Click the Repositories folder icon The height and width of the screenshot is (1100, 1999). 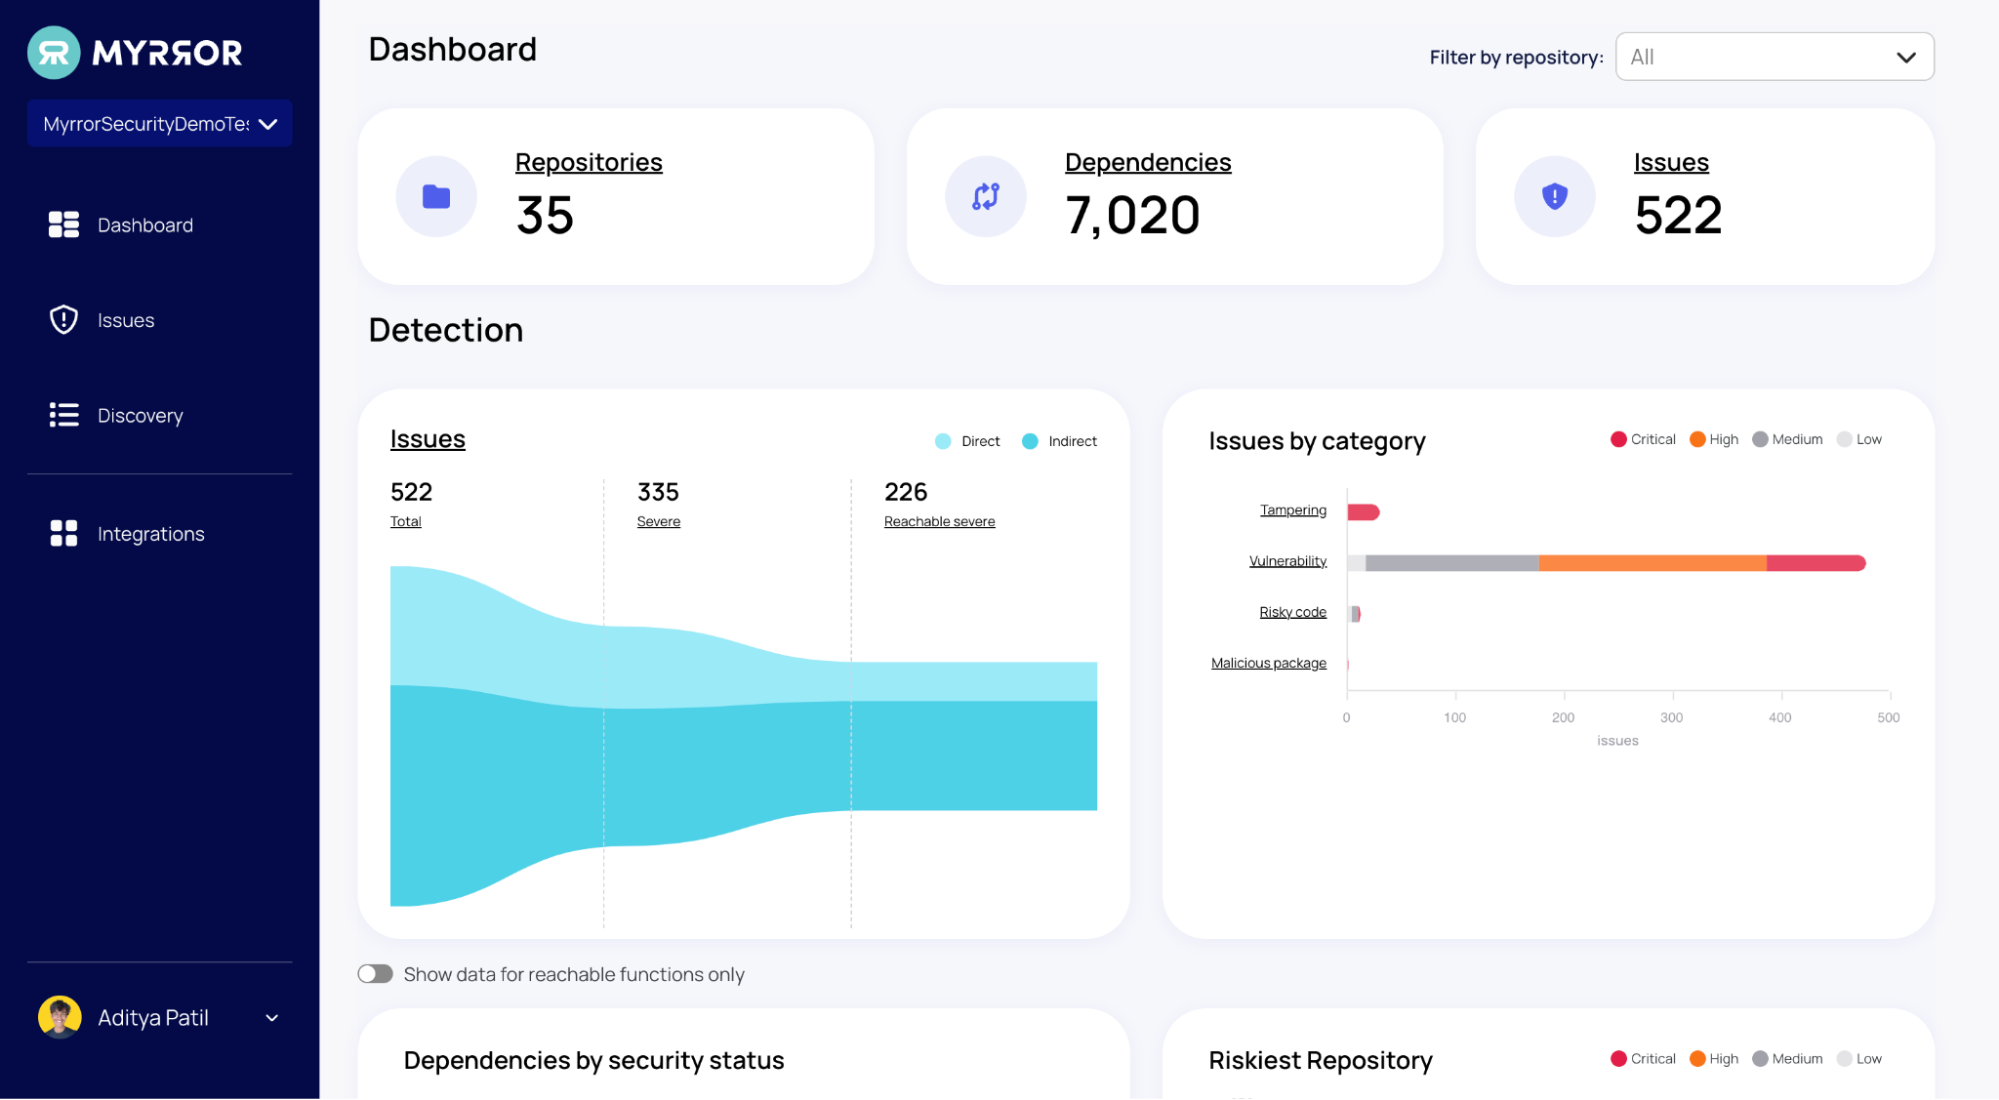[x=436, y=197]
